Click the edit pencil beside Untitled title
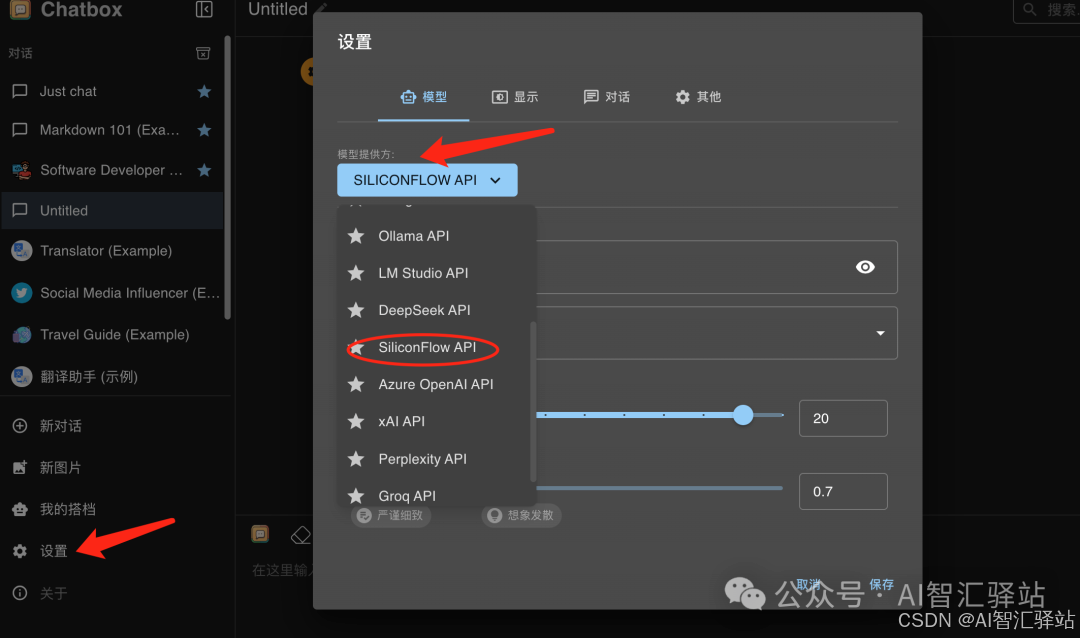 [x=321, y=9]
